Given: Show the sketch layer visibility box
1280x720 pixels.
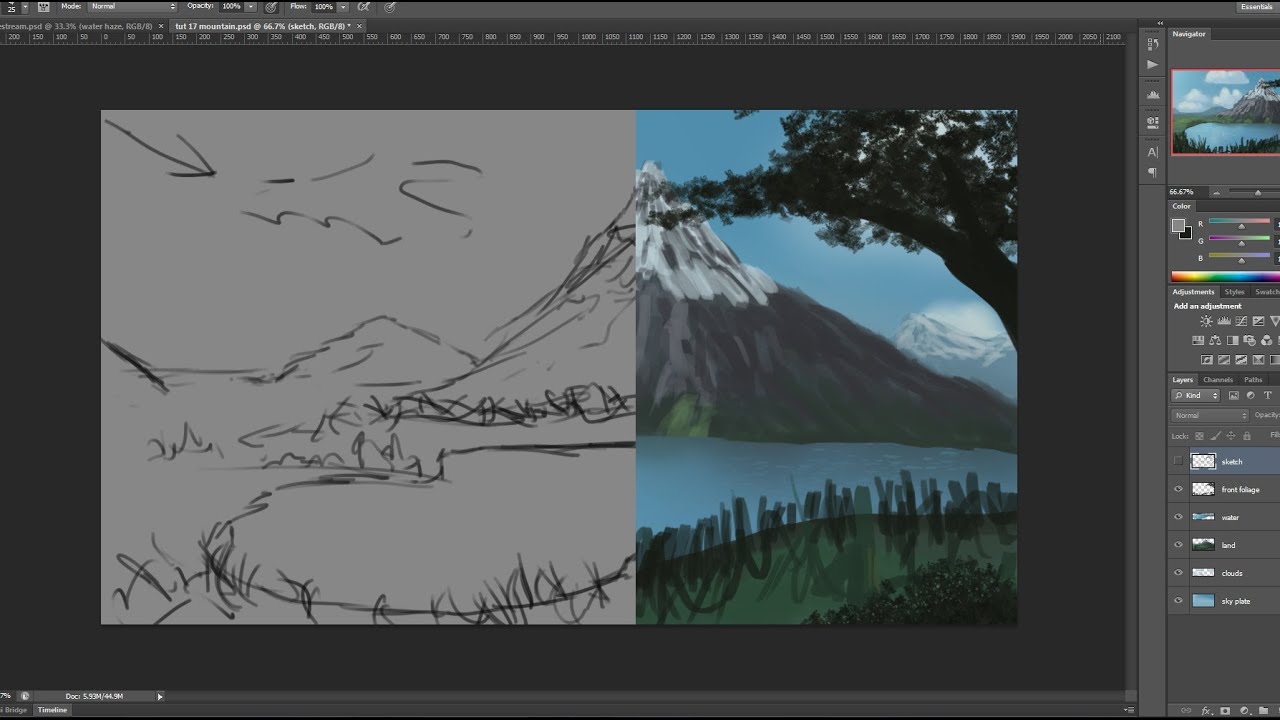Looking at the screenshot, I should click(1178, 461).
